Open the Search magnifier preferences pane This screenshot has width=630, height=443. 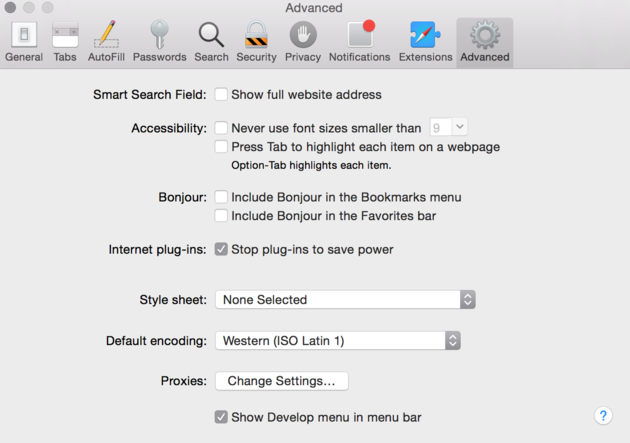(x=211, y=42)
